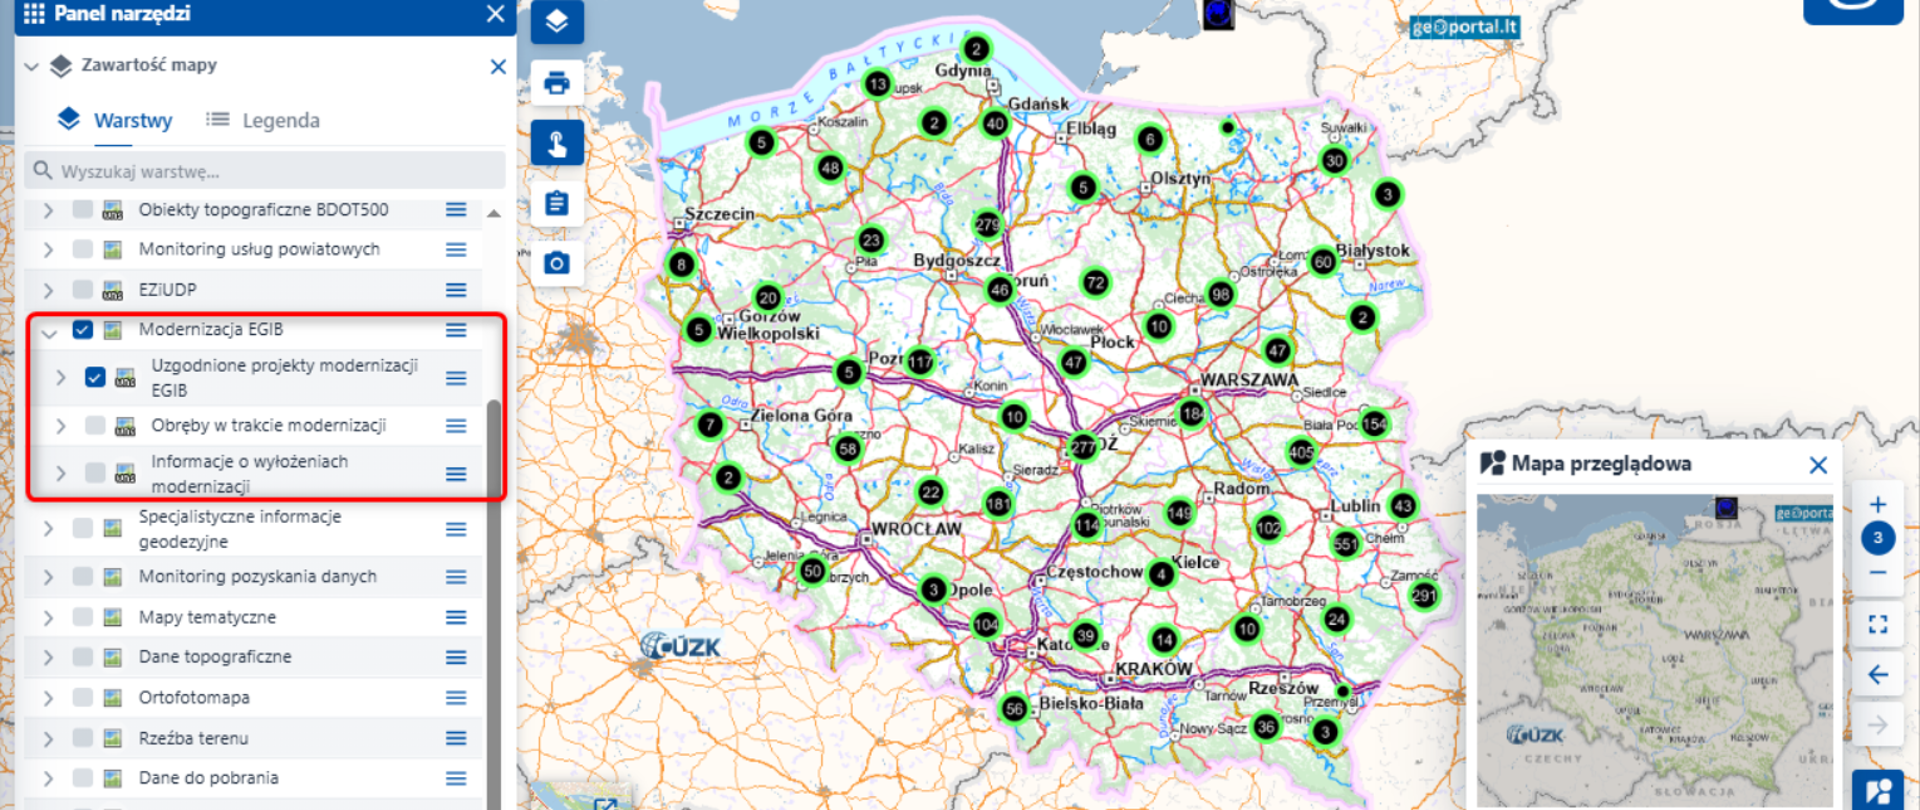
Task: Expand the Dane do pobrania group
Action: coord(48,778)
